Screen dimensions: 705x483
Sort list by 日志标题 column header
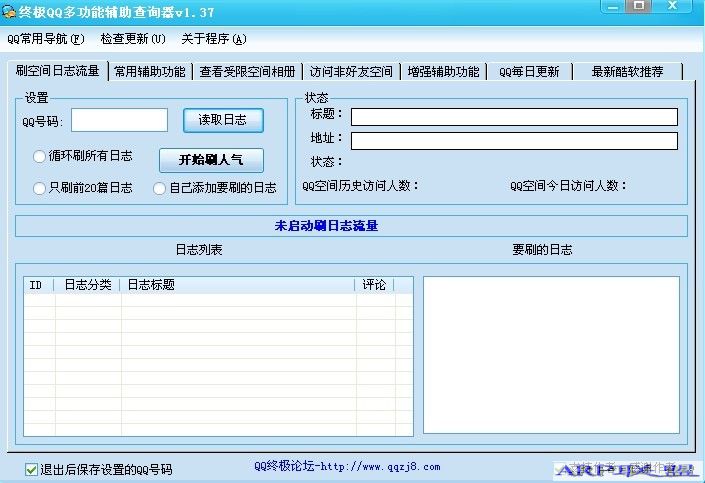(x=238, y=285)
